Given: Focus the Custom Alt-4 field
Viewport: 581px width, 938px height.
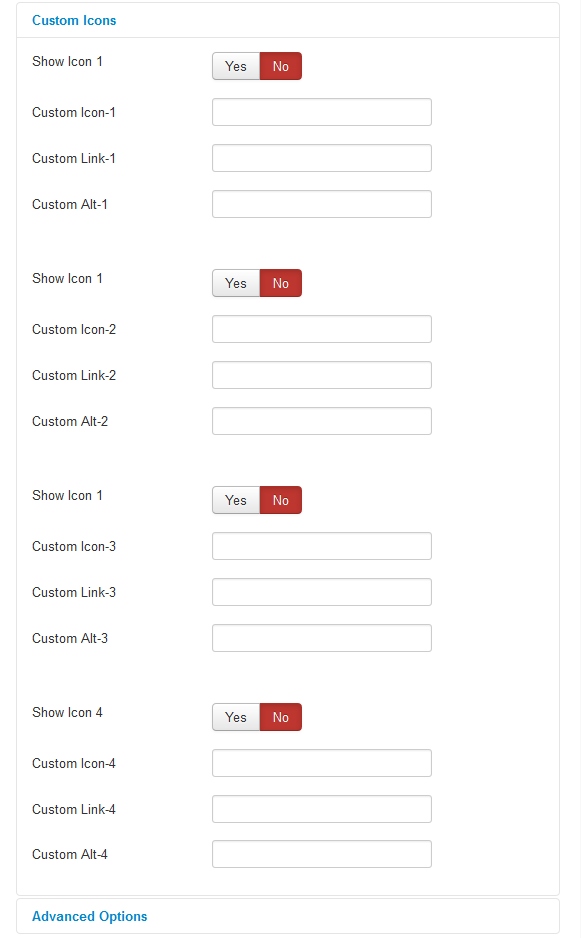Looking at the screenshot, I should pos(321,854).
